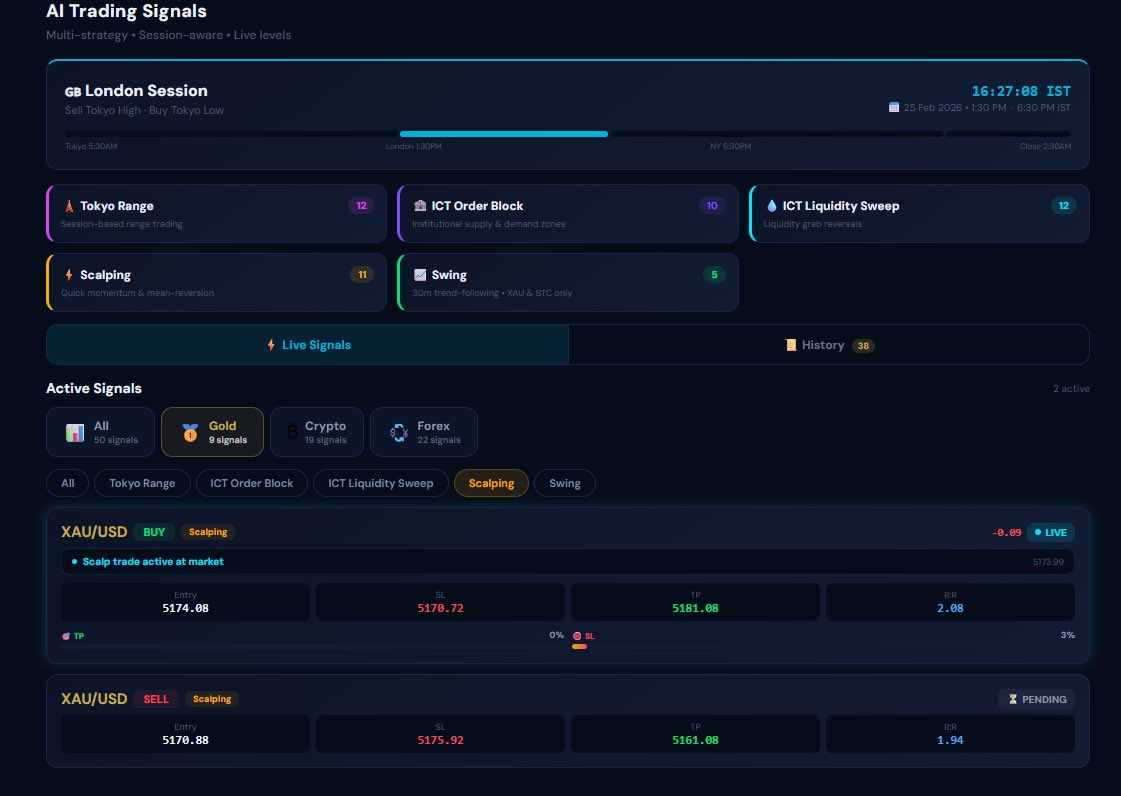Select the Crypto 19 signals asset filter

317,432
